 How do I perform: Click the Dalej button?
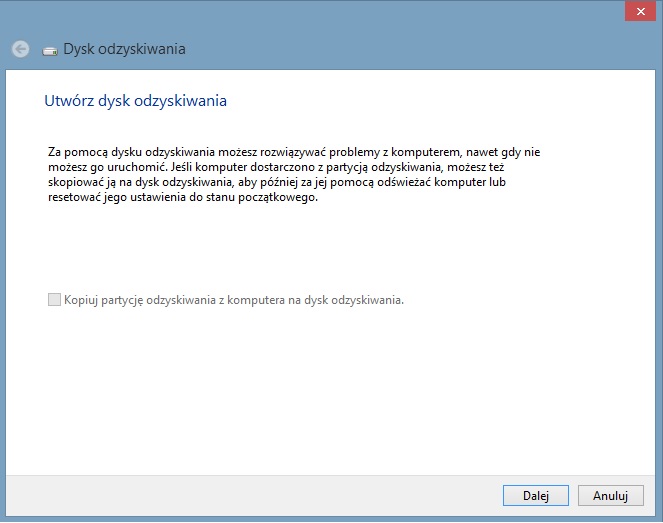[x=536, y=495]
